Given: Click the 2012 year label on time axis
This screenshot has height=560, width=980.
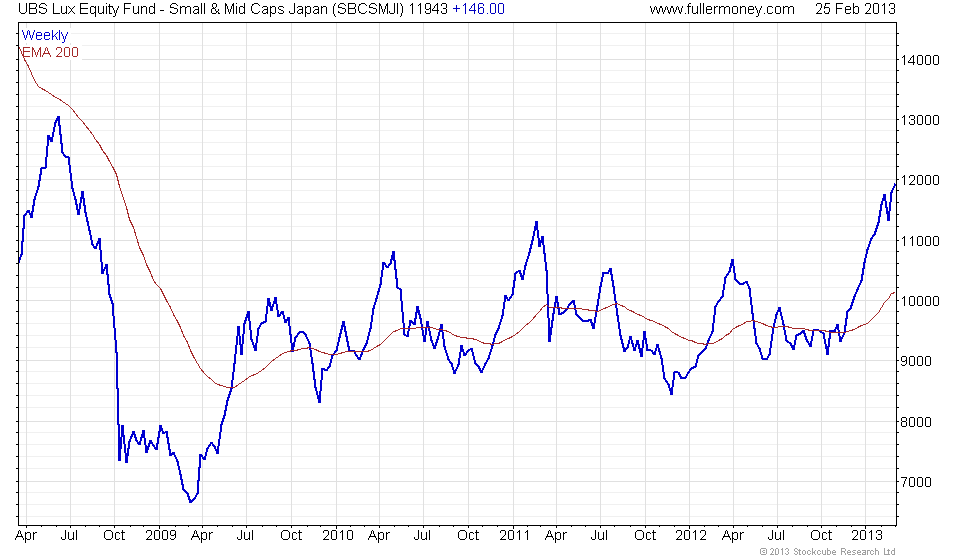Looking at the screenshot, I should (x=691, y=536).
